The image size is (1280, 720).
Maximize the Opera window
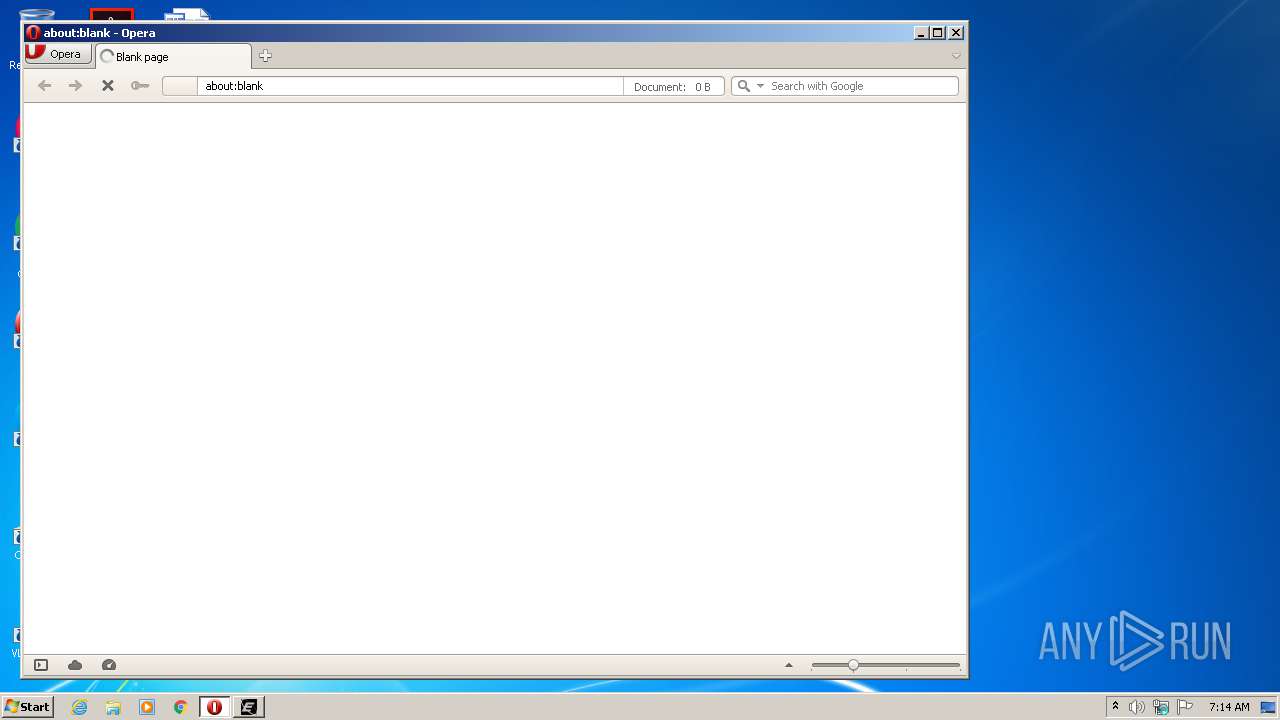(938, 33)
